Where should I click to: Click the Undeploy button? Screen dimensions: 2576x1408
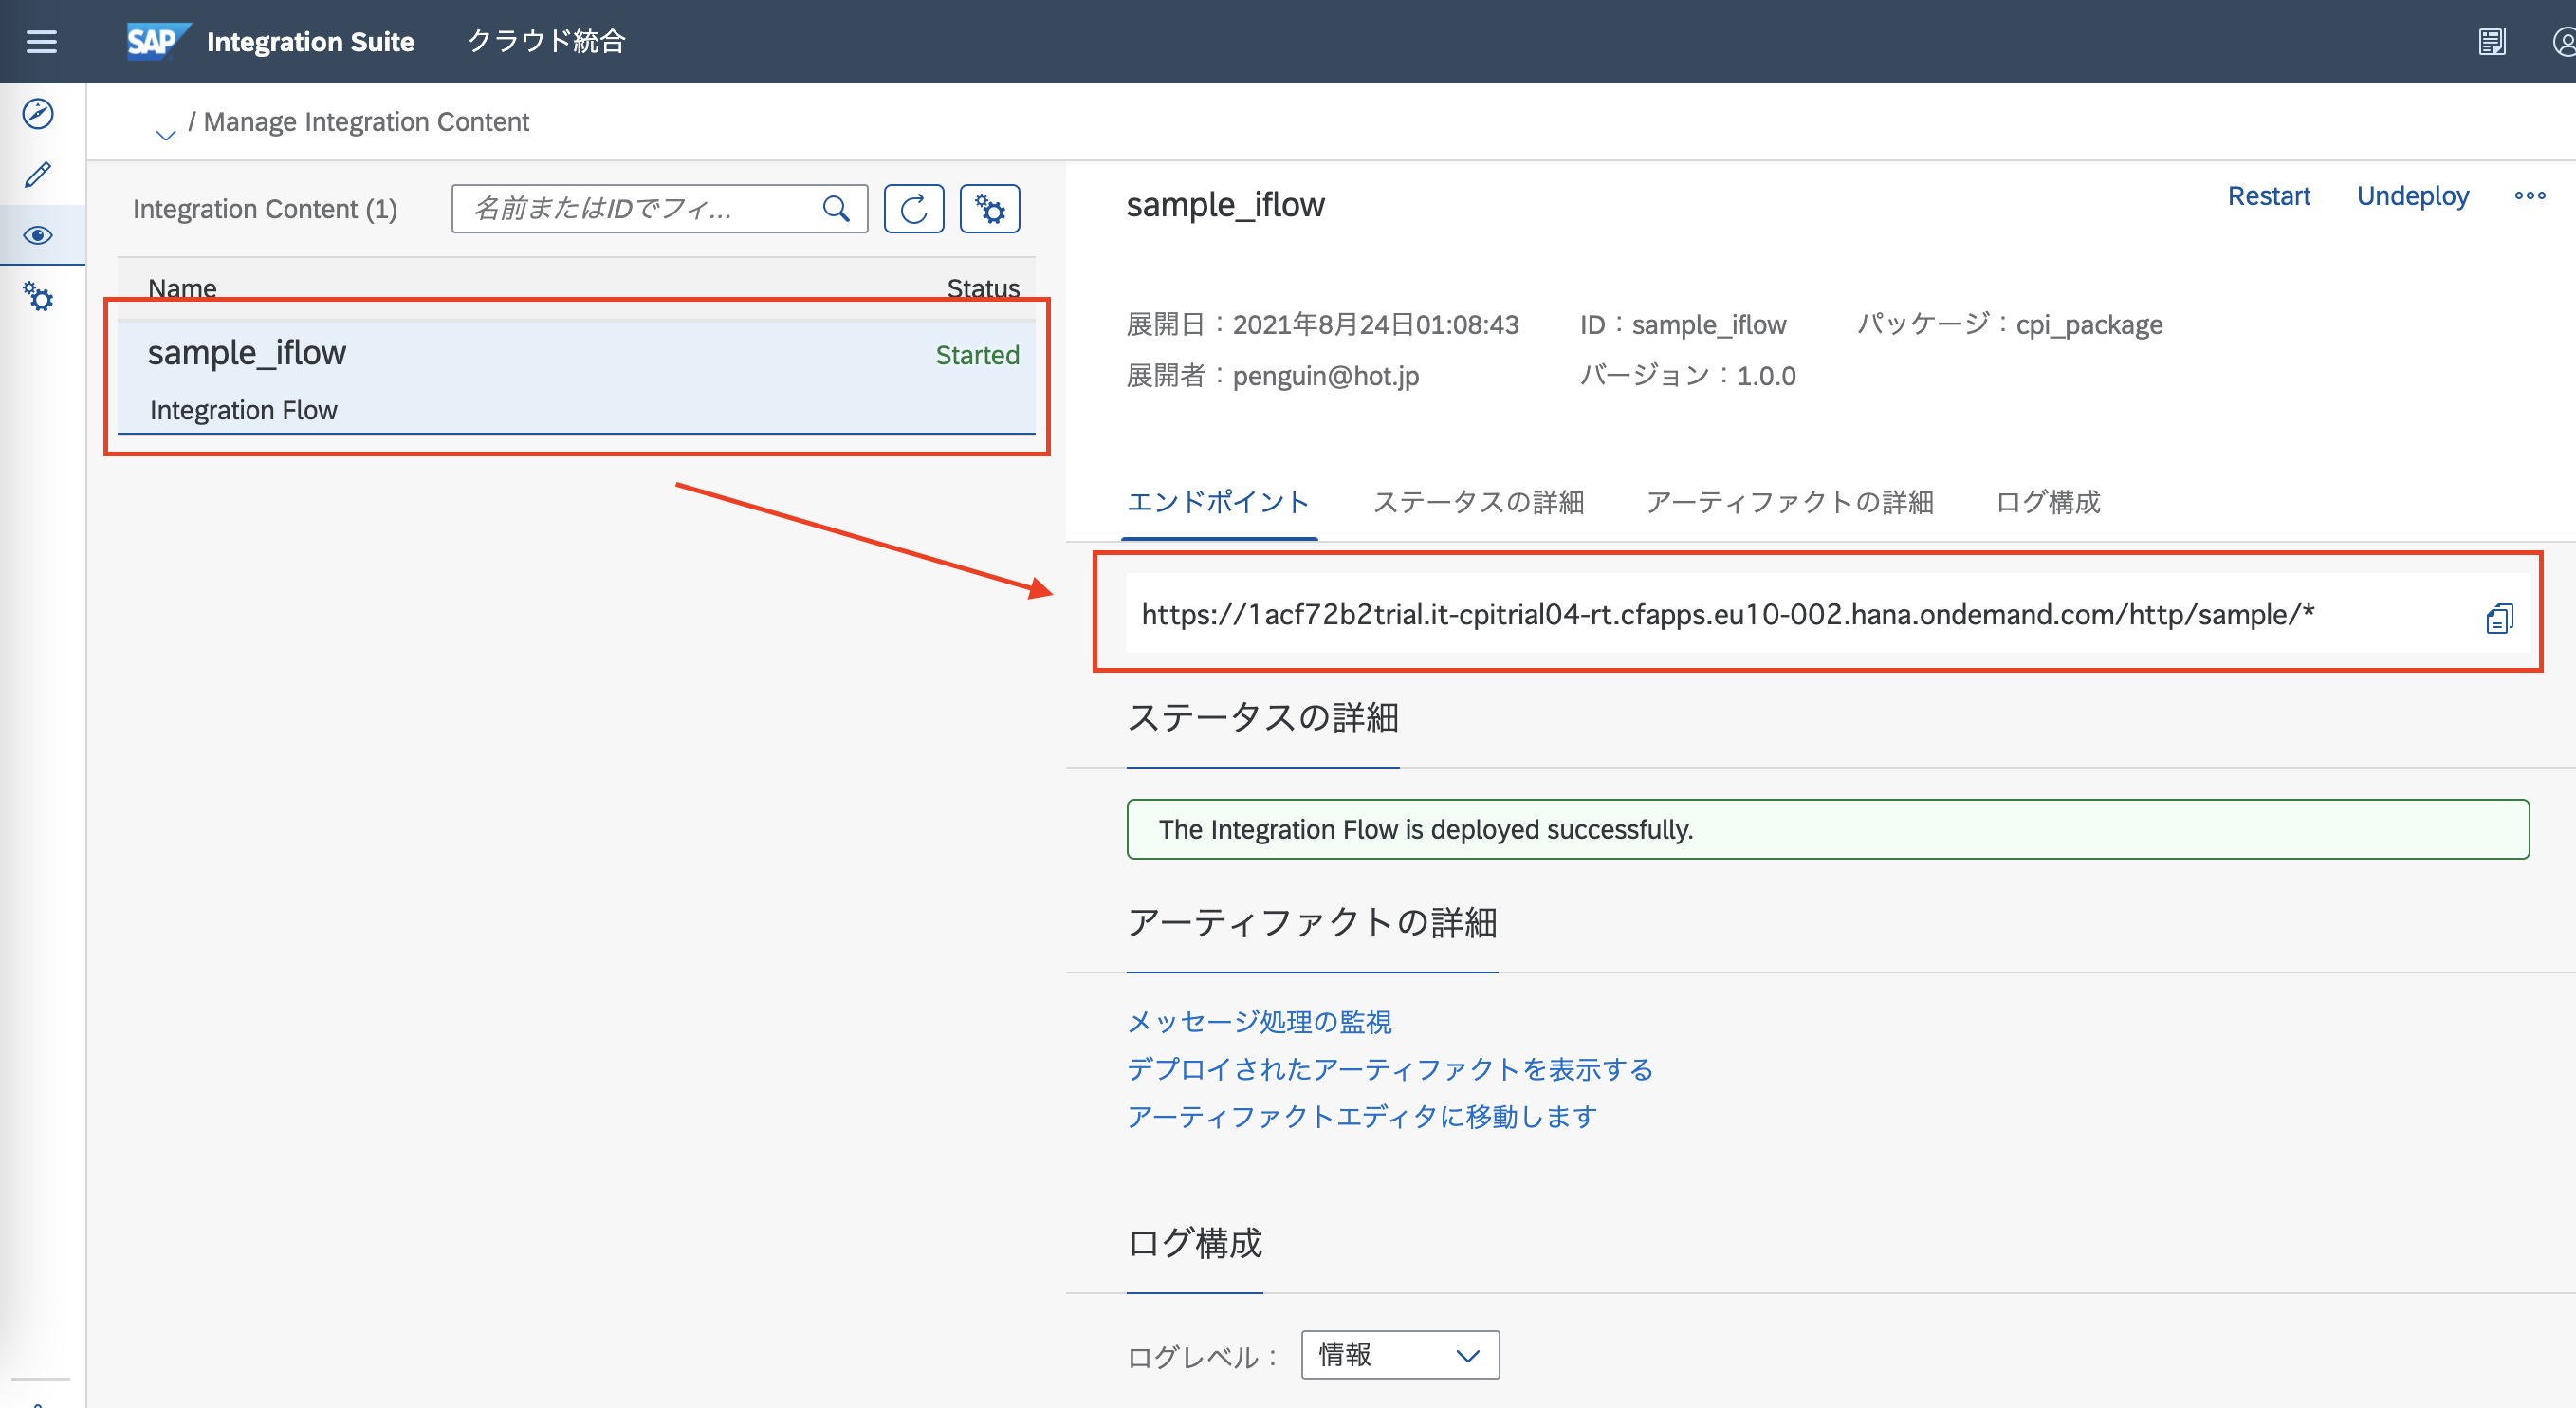2412,196
